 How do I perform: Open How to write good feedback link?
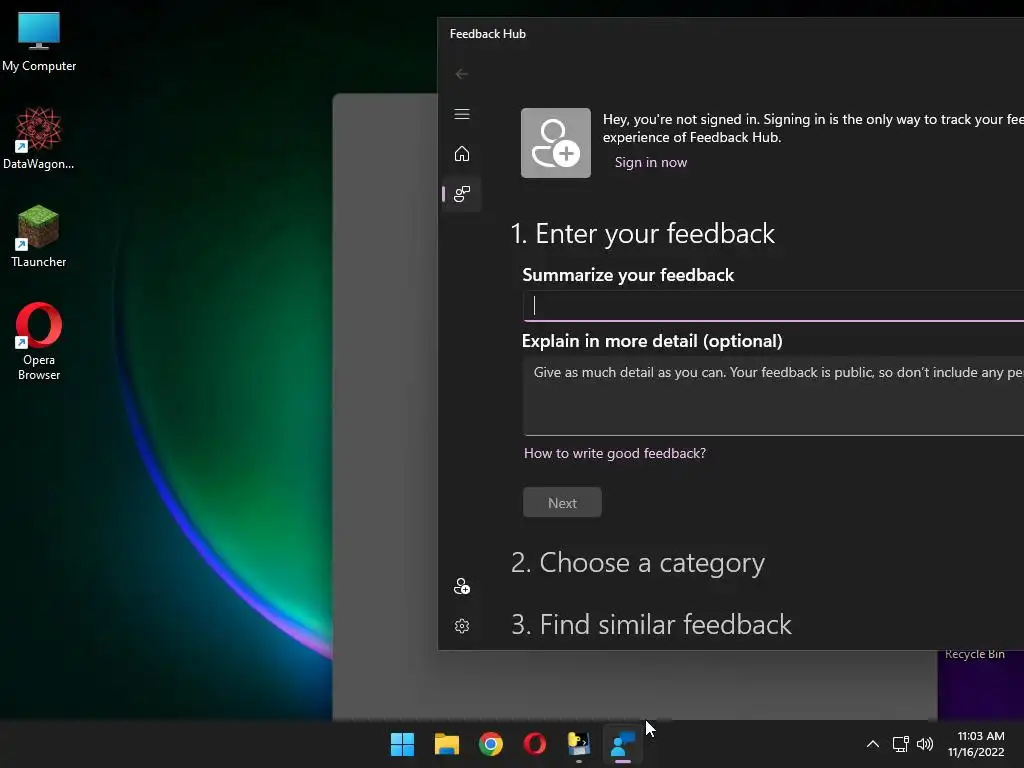615,453
